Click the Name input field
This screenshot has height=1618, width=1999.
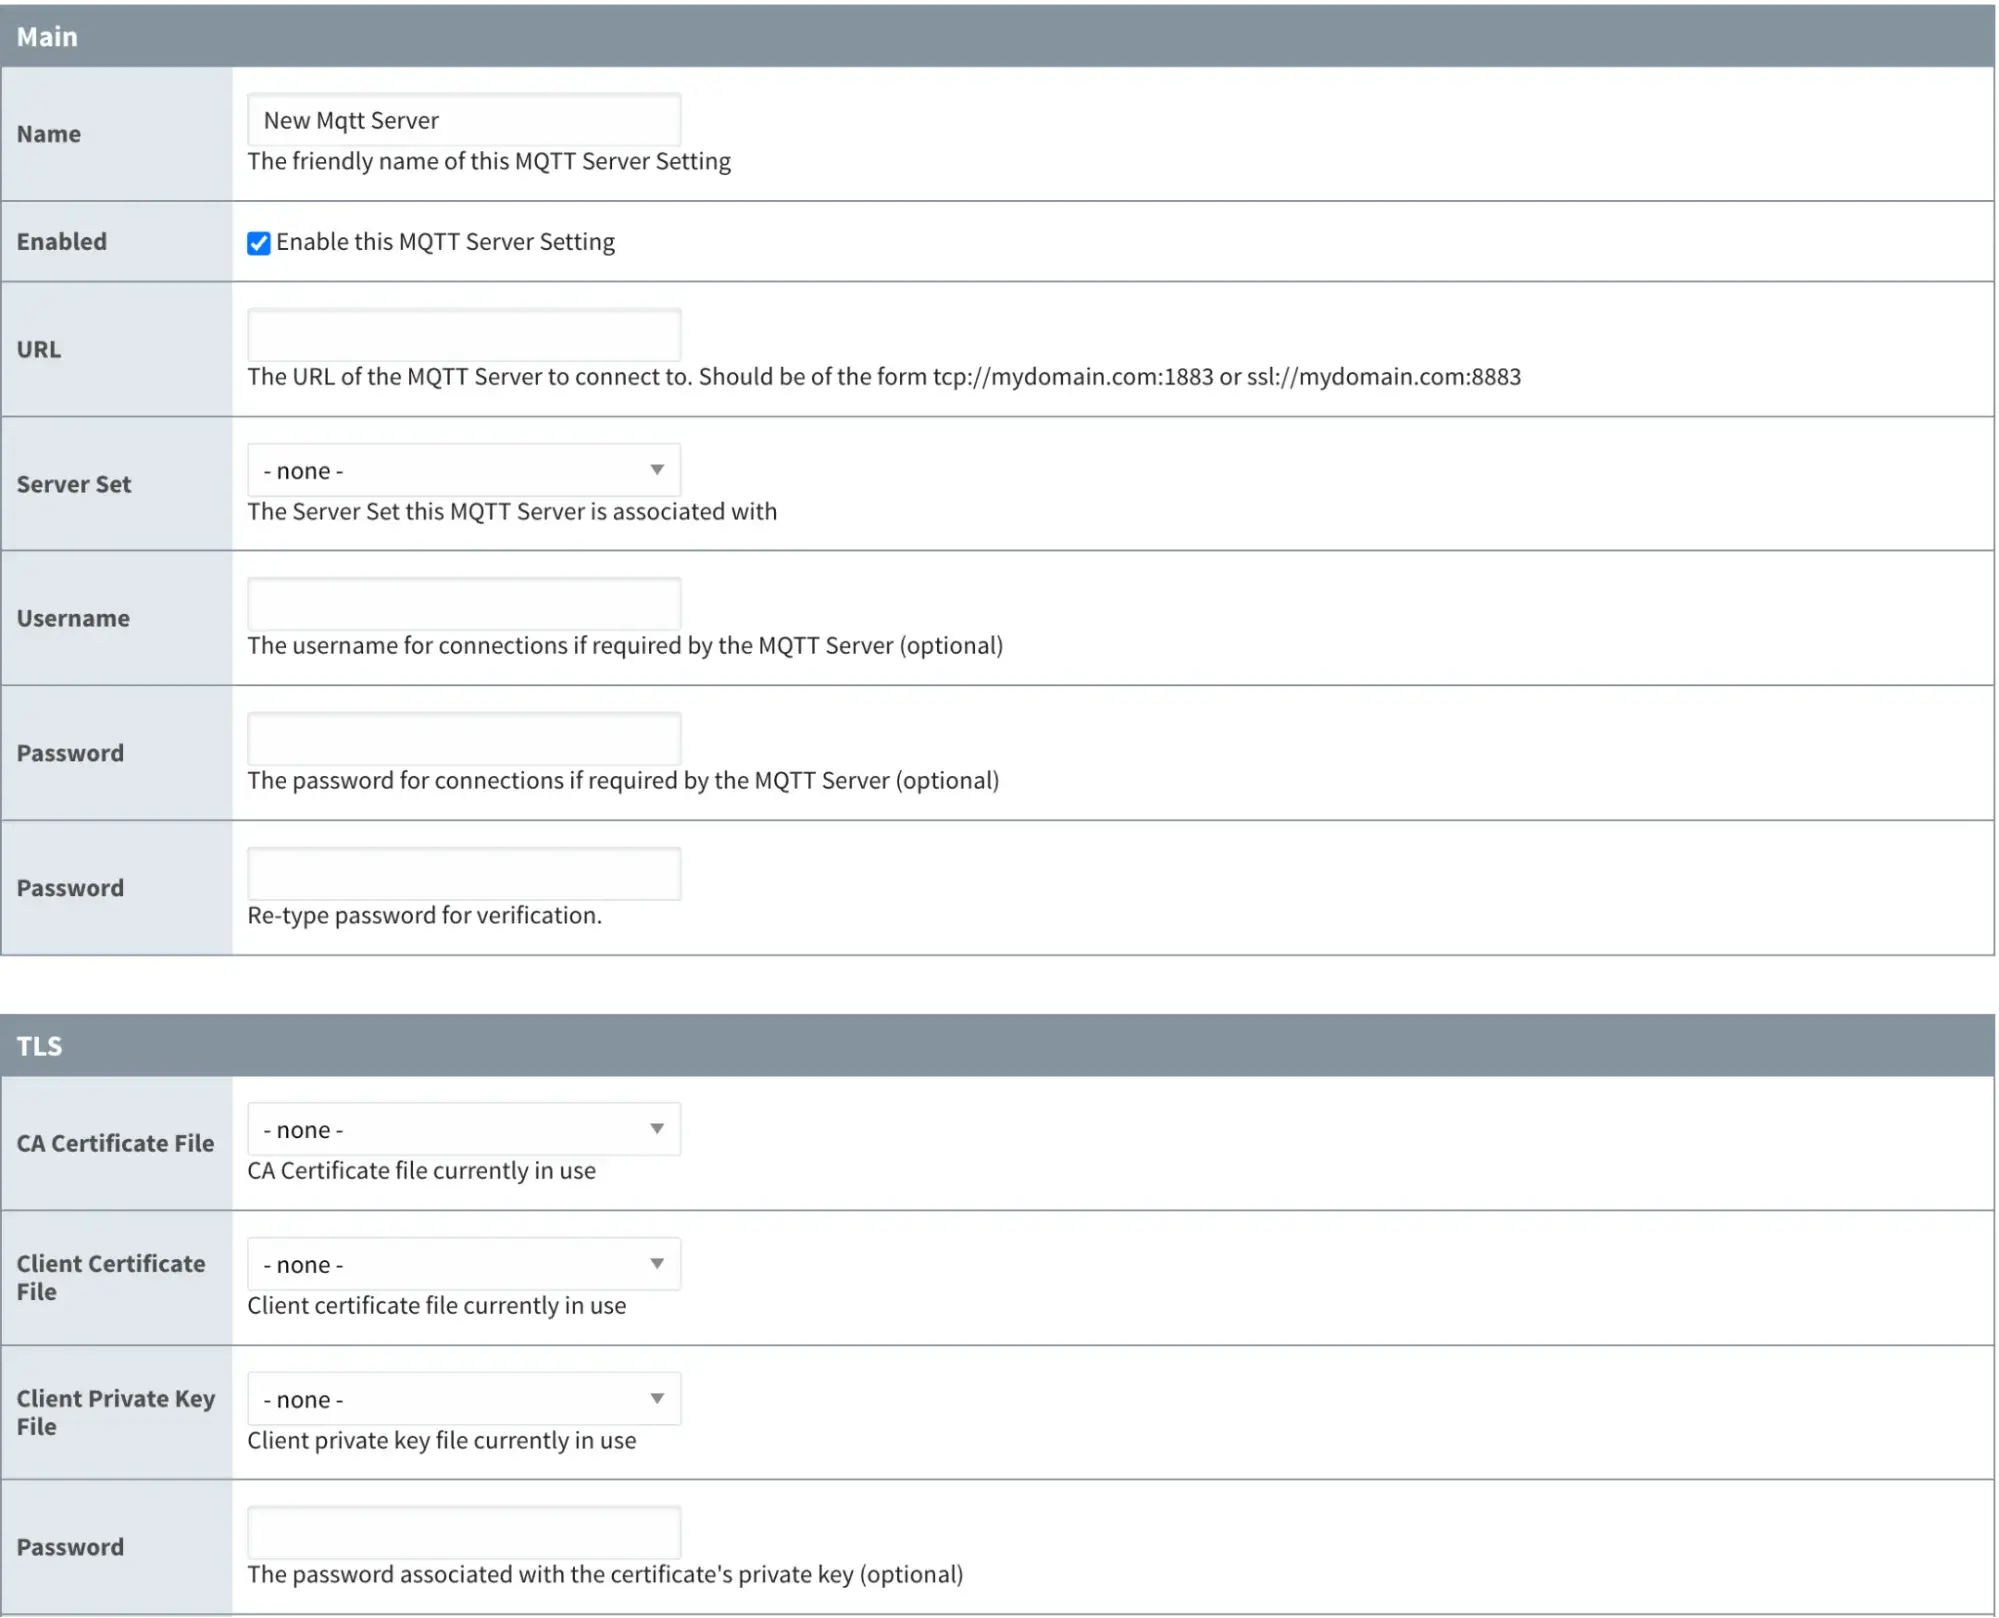(464, 120)
